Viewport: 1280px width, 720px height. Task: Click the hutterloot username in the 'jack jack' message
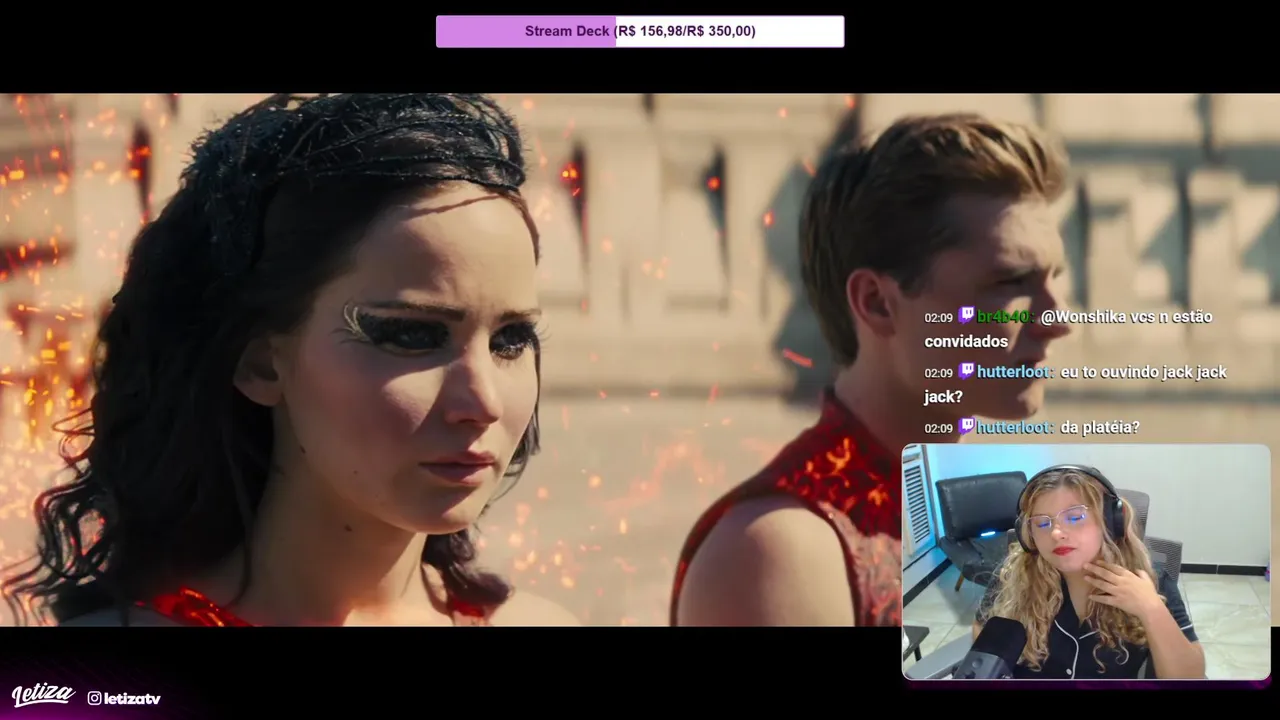(1015, 372)
